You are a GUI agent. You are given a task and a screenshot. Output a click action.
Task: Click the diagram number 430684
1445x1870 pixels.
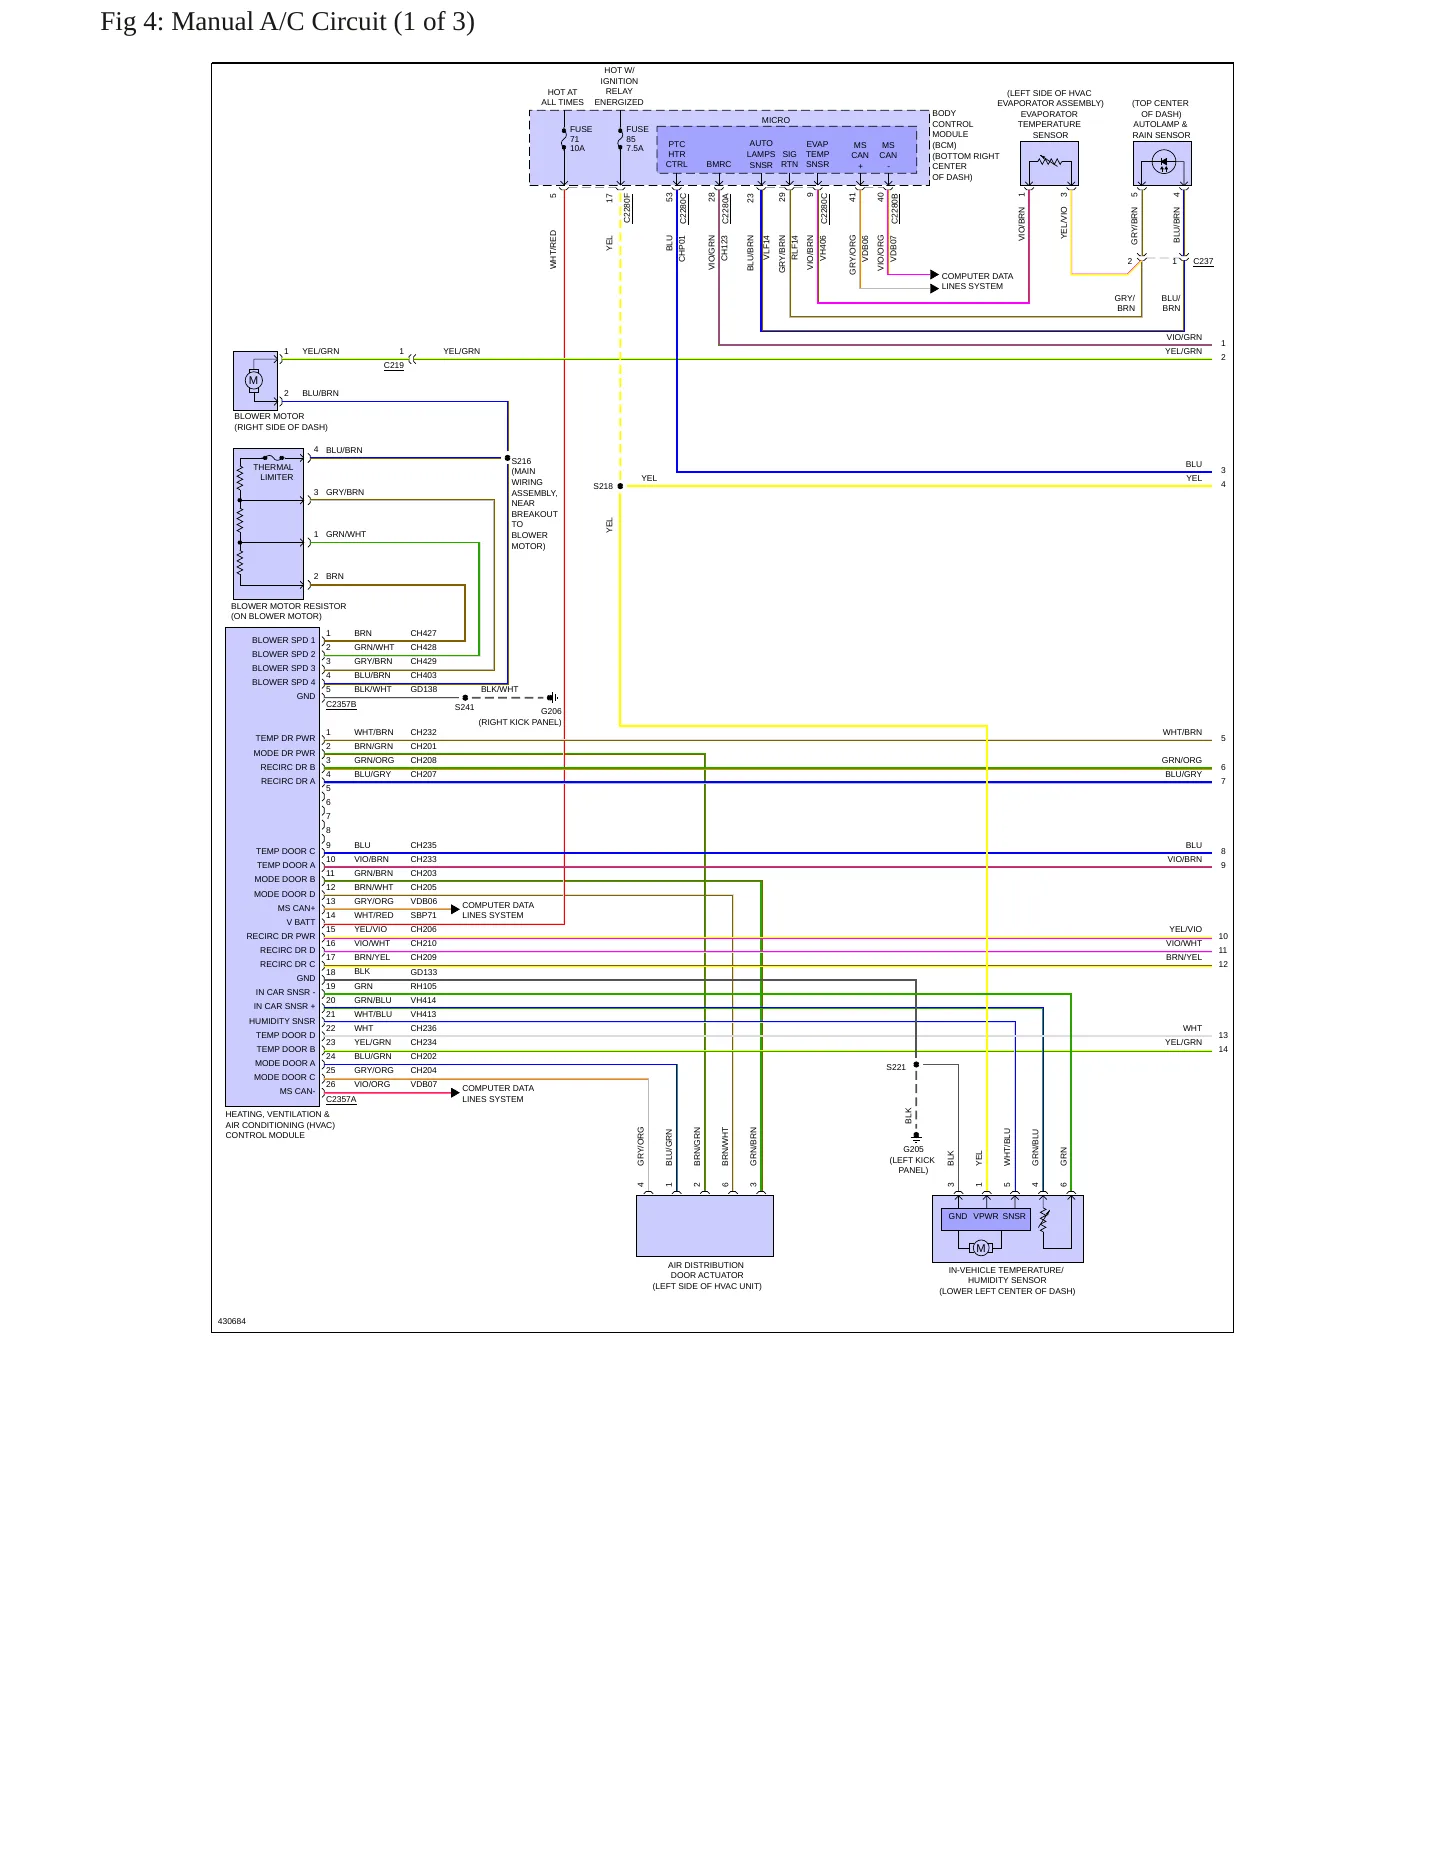click(232, 1321)
